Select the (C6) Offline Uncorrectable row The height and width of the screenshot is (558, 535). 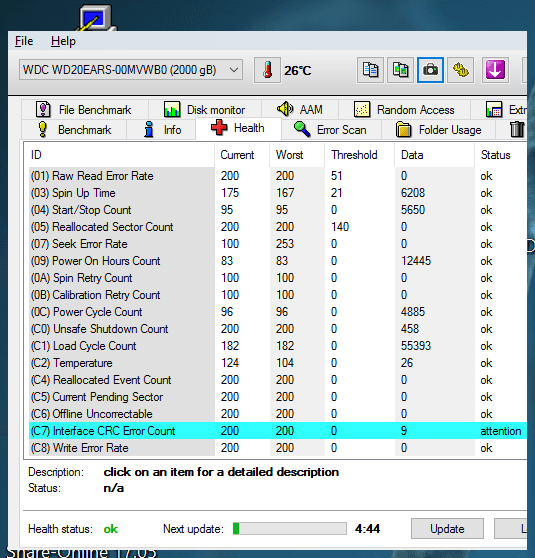tap(278, 414)
